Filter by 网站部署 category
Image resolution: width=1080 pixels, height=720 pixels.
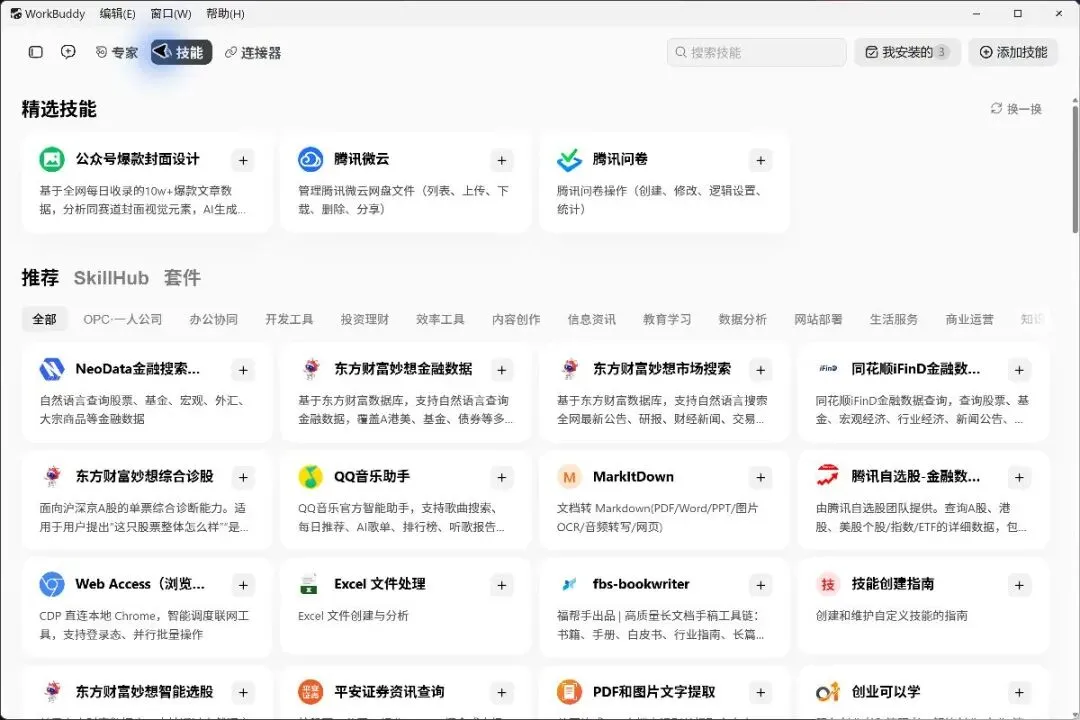(818, 319)
